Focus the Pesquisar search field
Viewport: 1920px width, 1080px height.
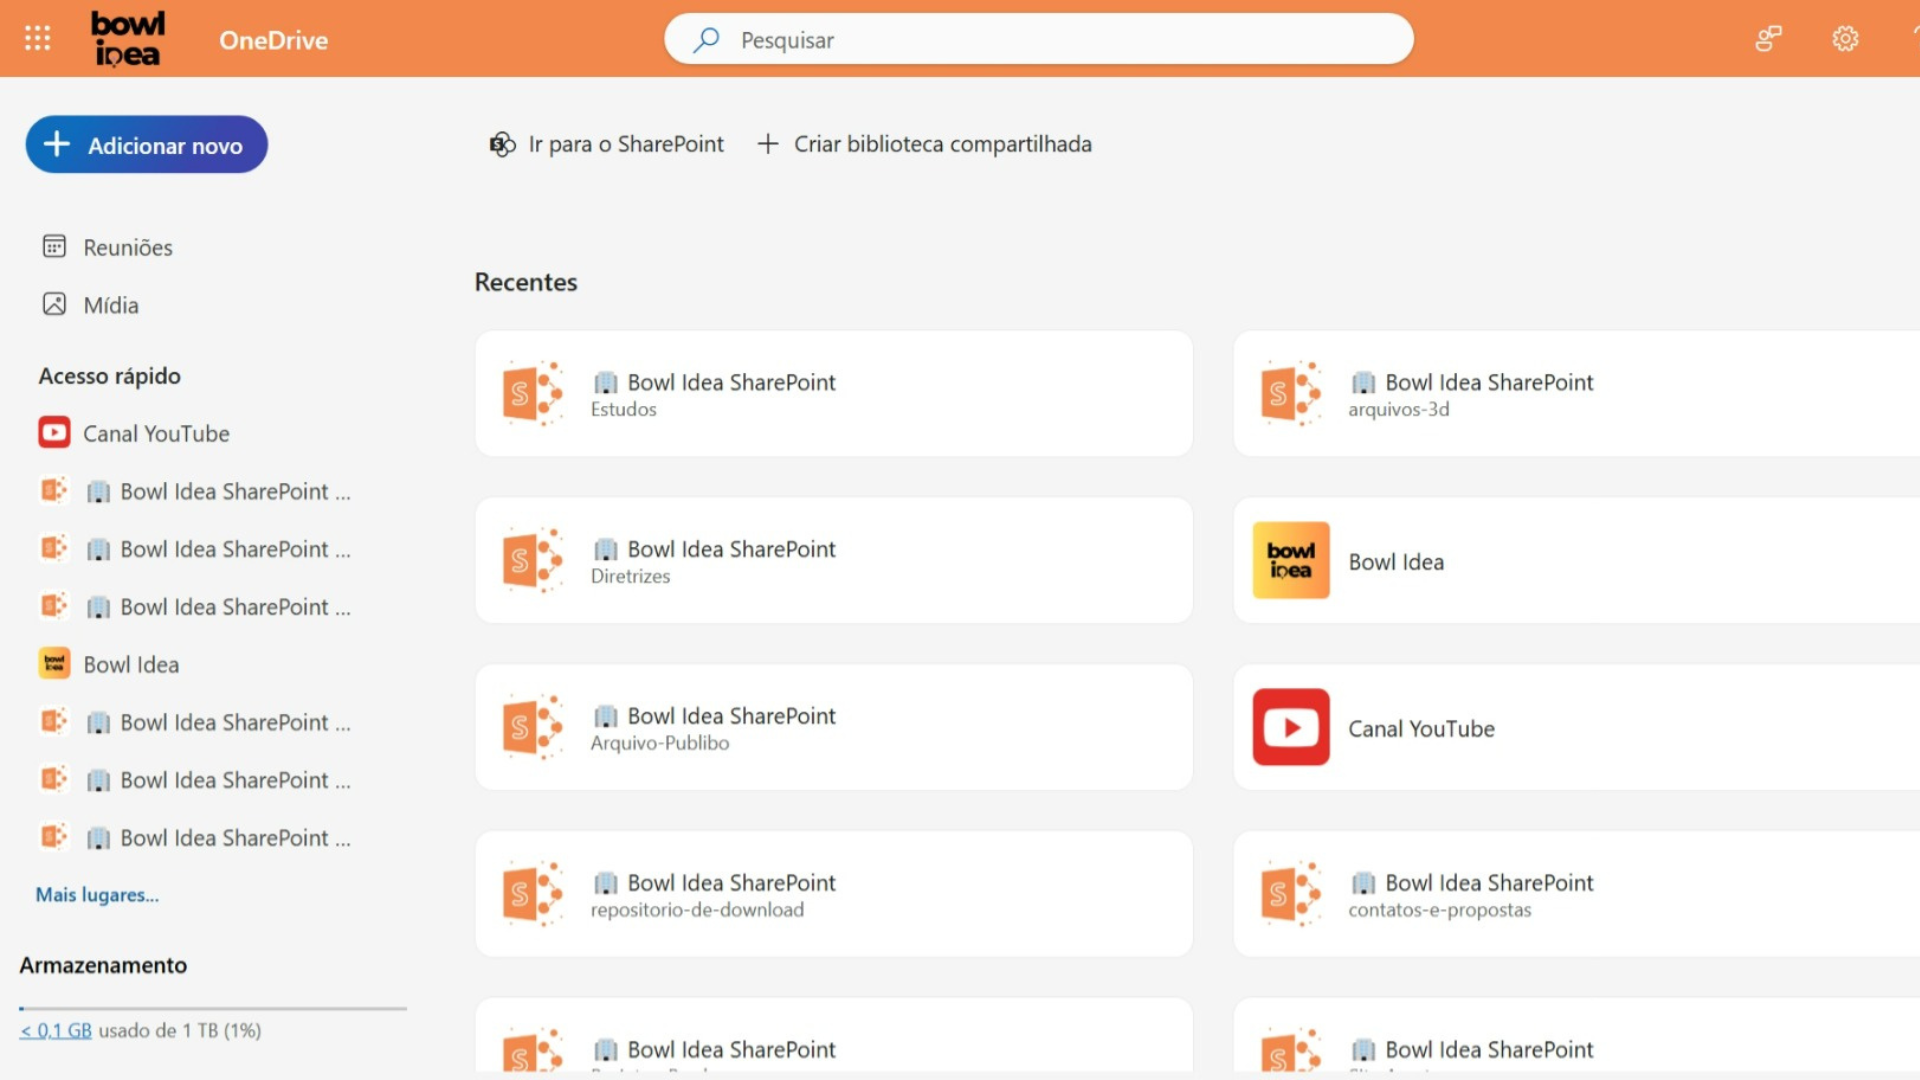(1038, 39)
